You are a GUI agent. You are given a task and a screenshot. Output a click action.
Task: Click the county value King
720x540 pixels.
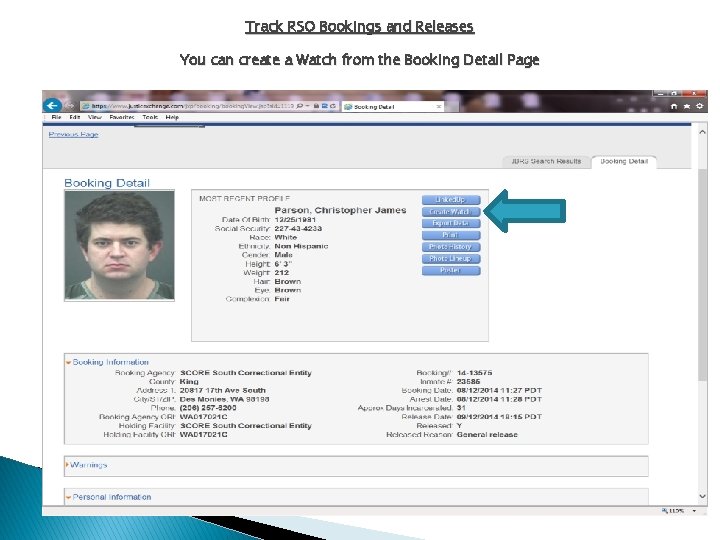[189, 382]
